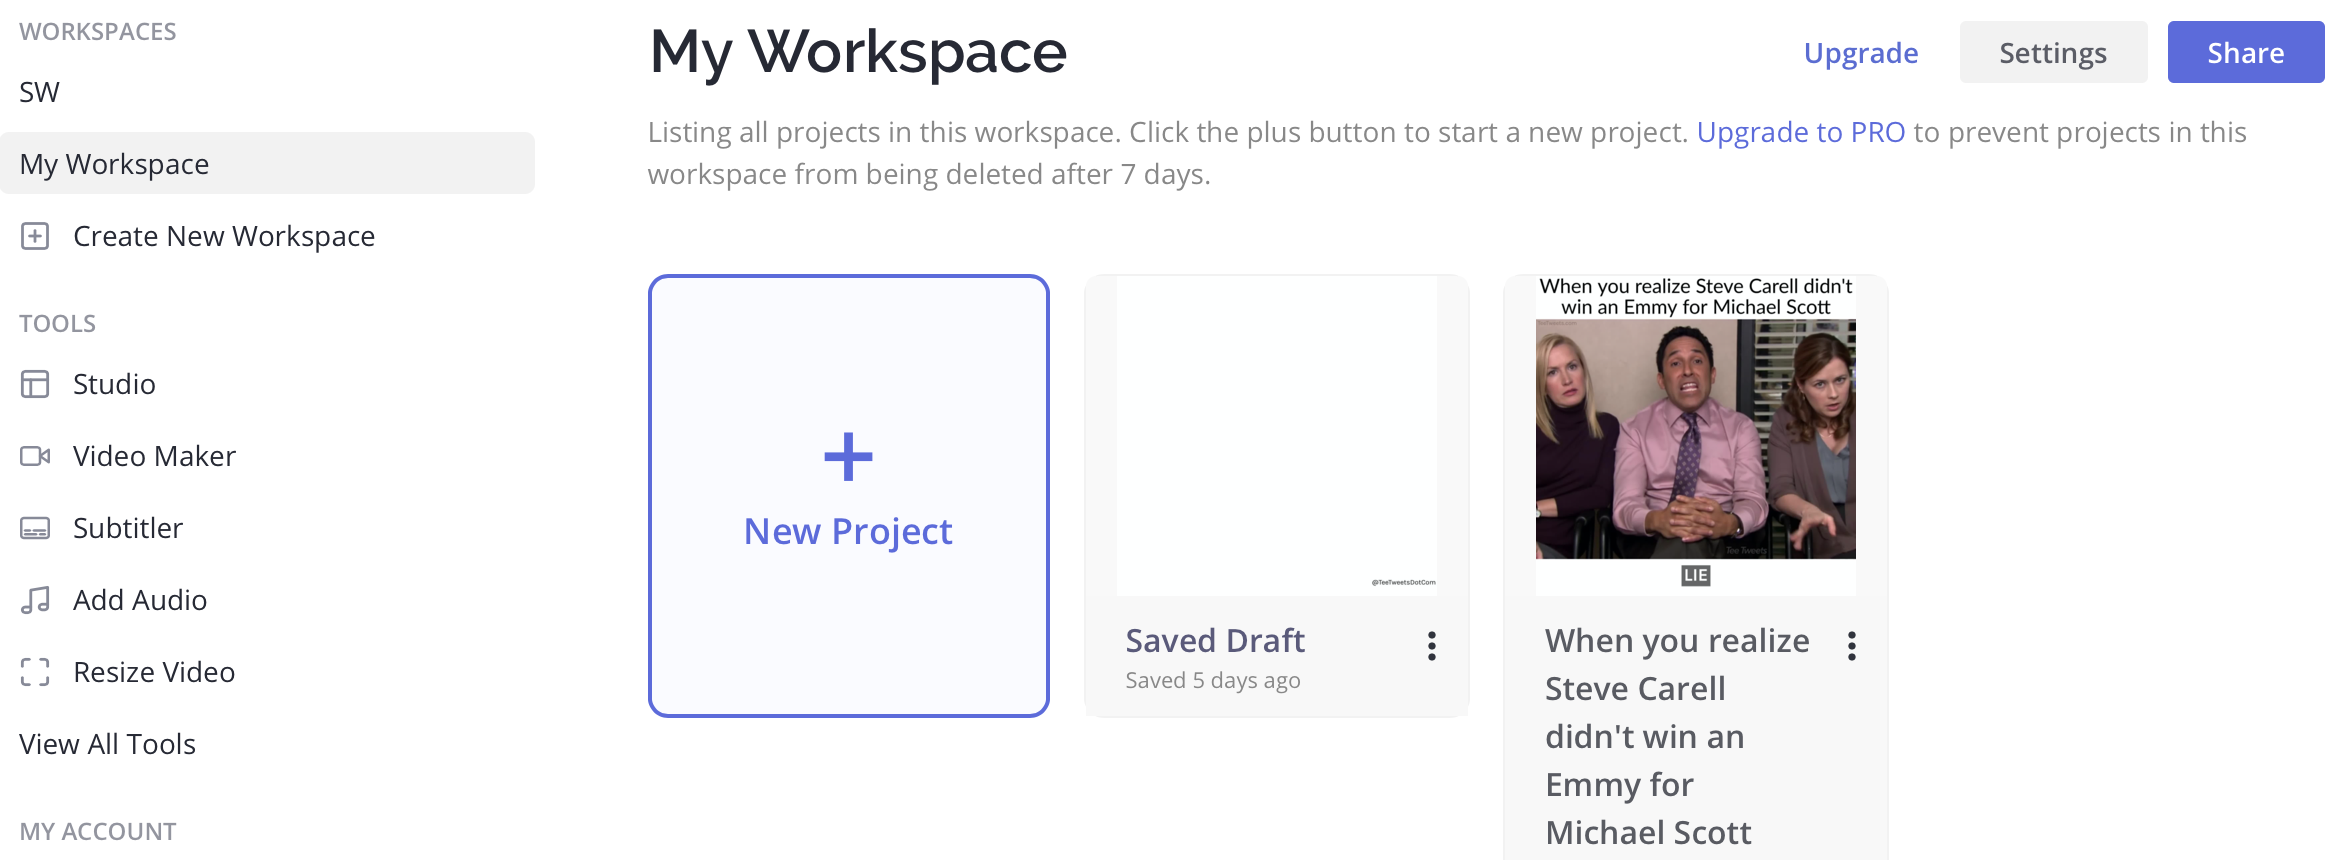Viewport: 2348px width, 860px height.
Task: Click the 'Saved 5 days ago' text
Action: coord(1213,680)
